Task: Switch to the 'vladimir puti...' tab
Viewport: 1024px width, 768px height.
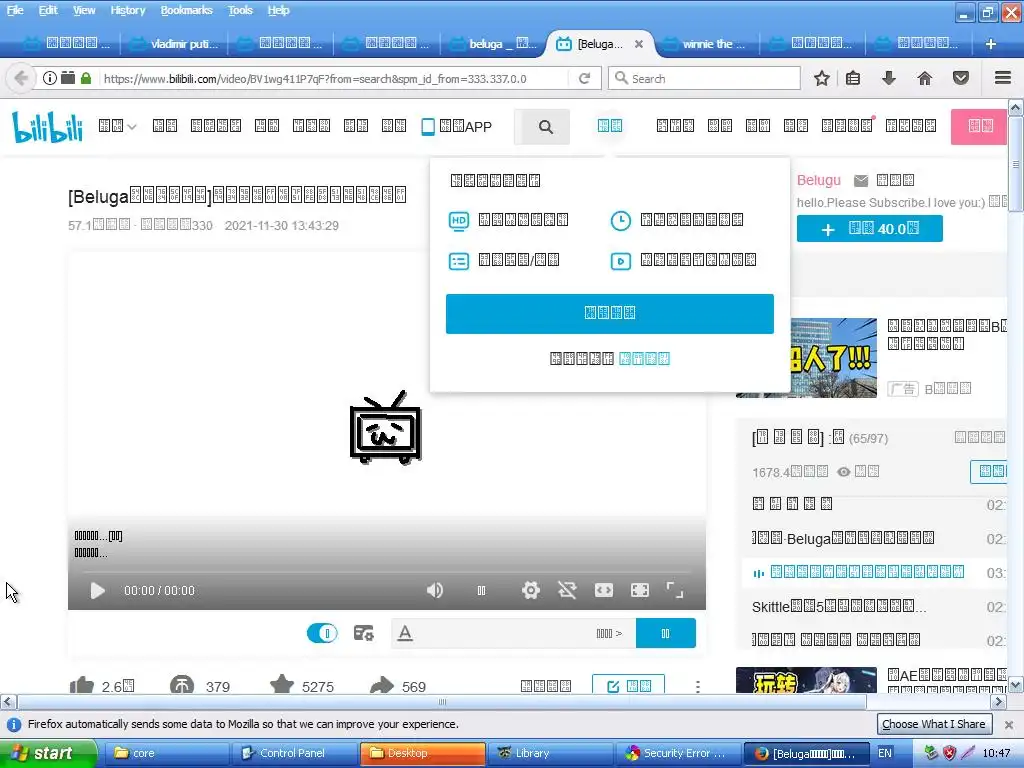Action: tap(174, 44)
